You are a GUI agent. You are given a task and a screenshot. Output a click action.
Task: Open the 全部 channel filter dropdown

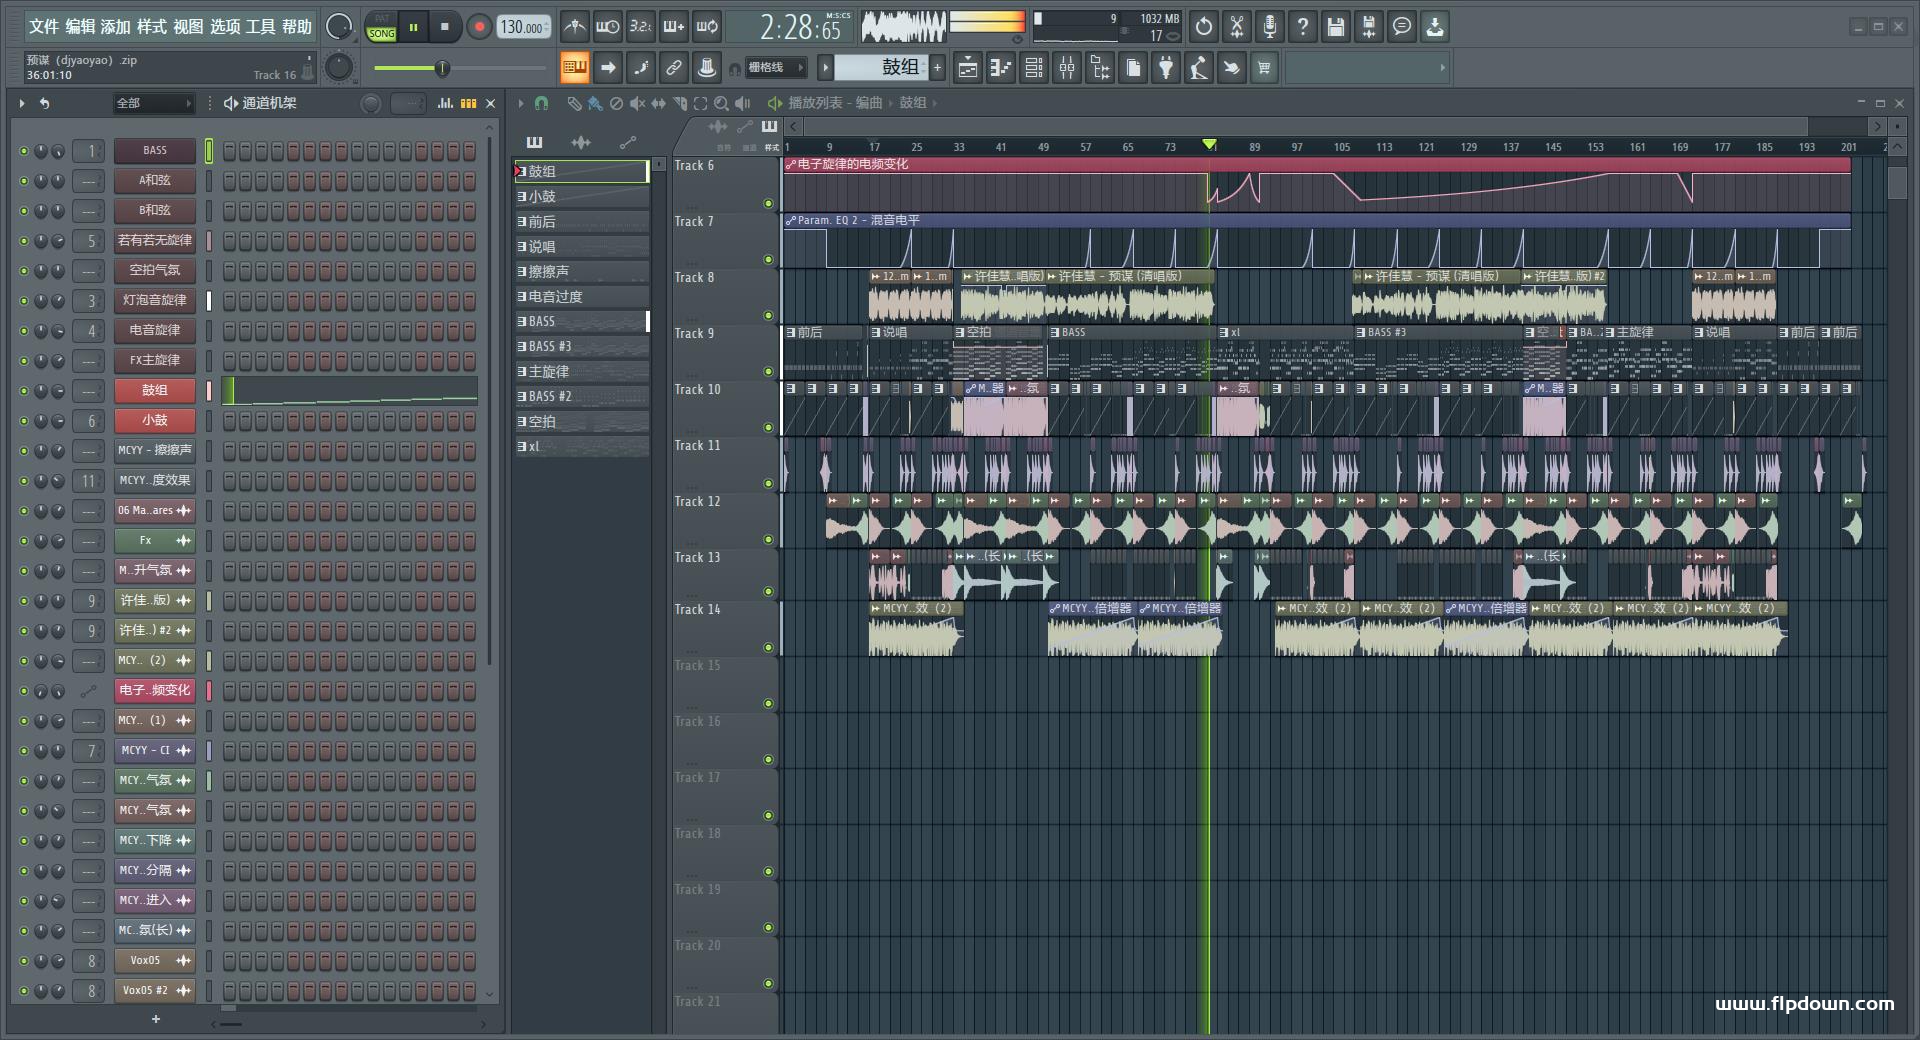[x=152, y=103]
